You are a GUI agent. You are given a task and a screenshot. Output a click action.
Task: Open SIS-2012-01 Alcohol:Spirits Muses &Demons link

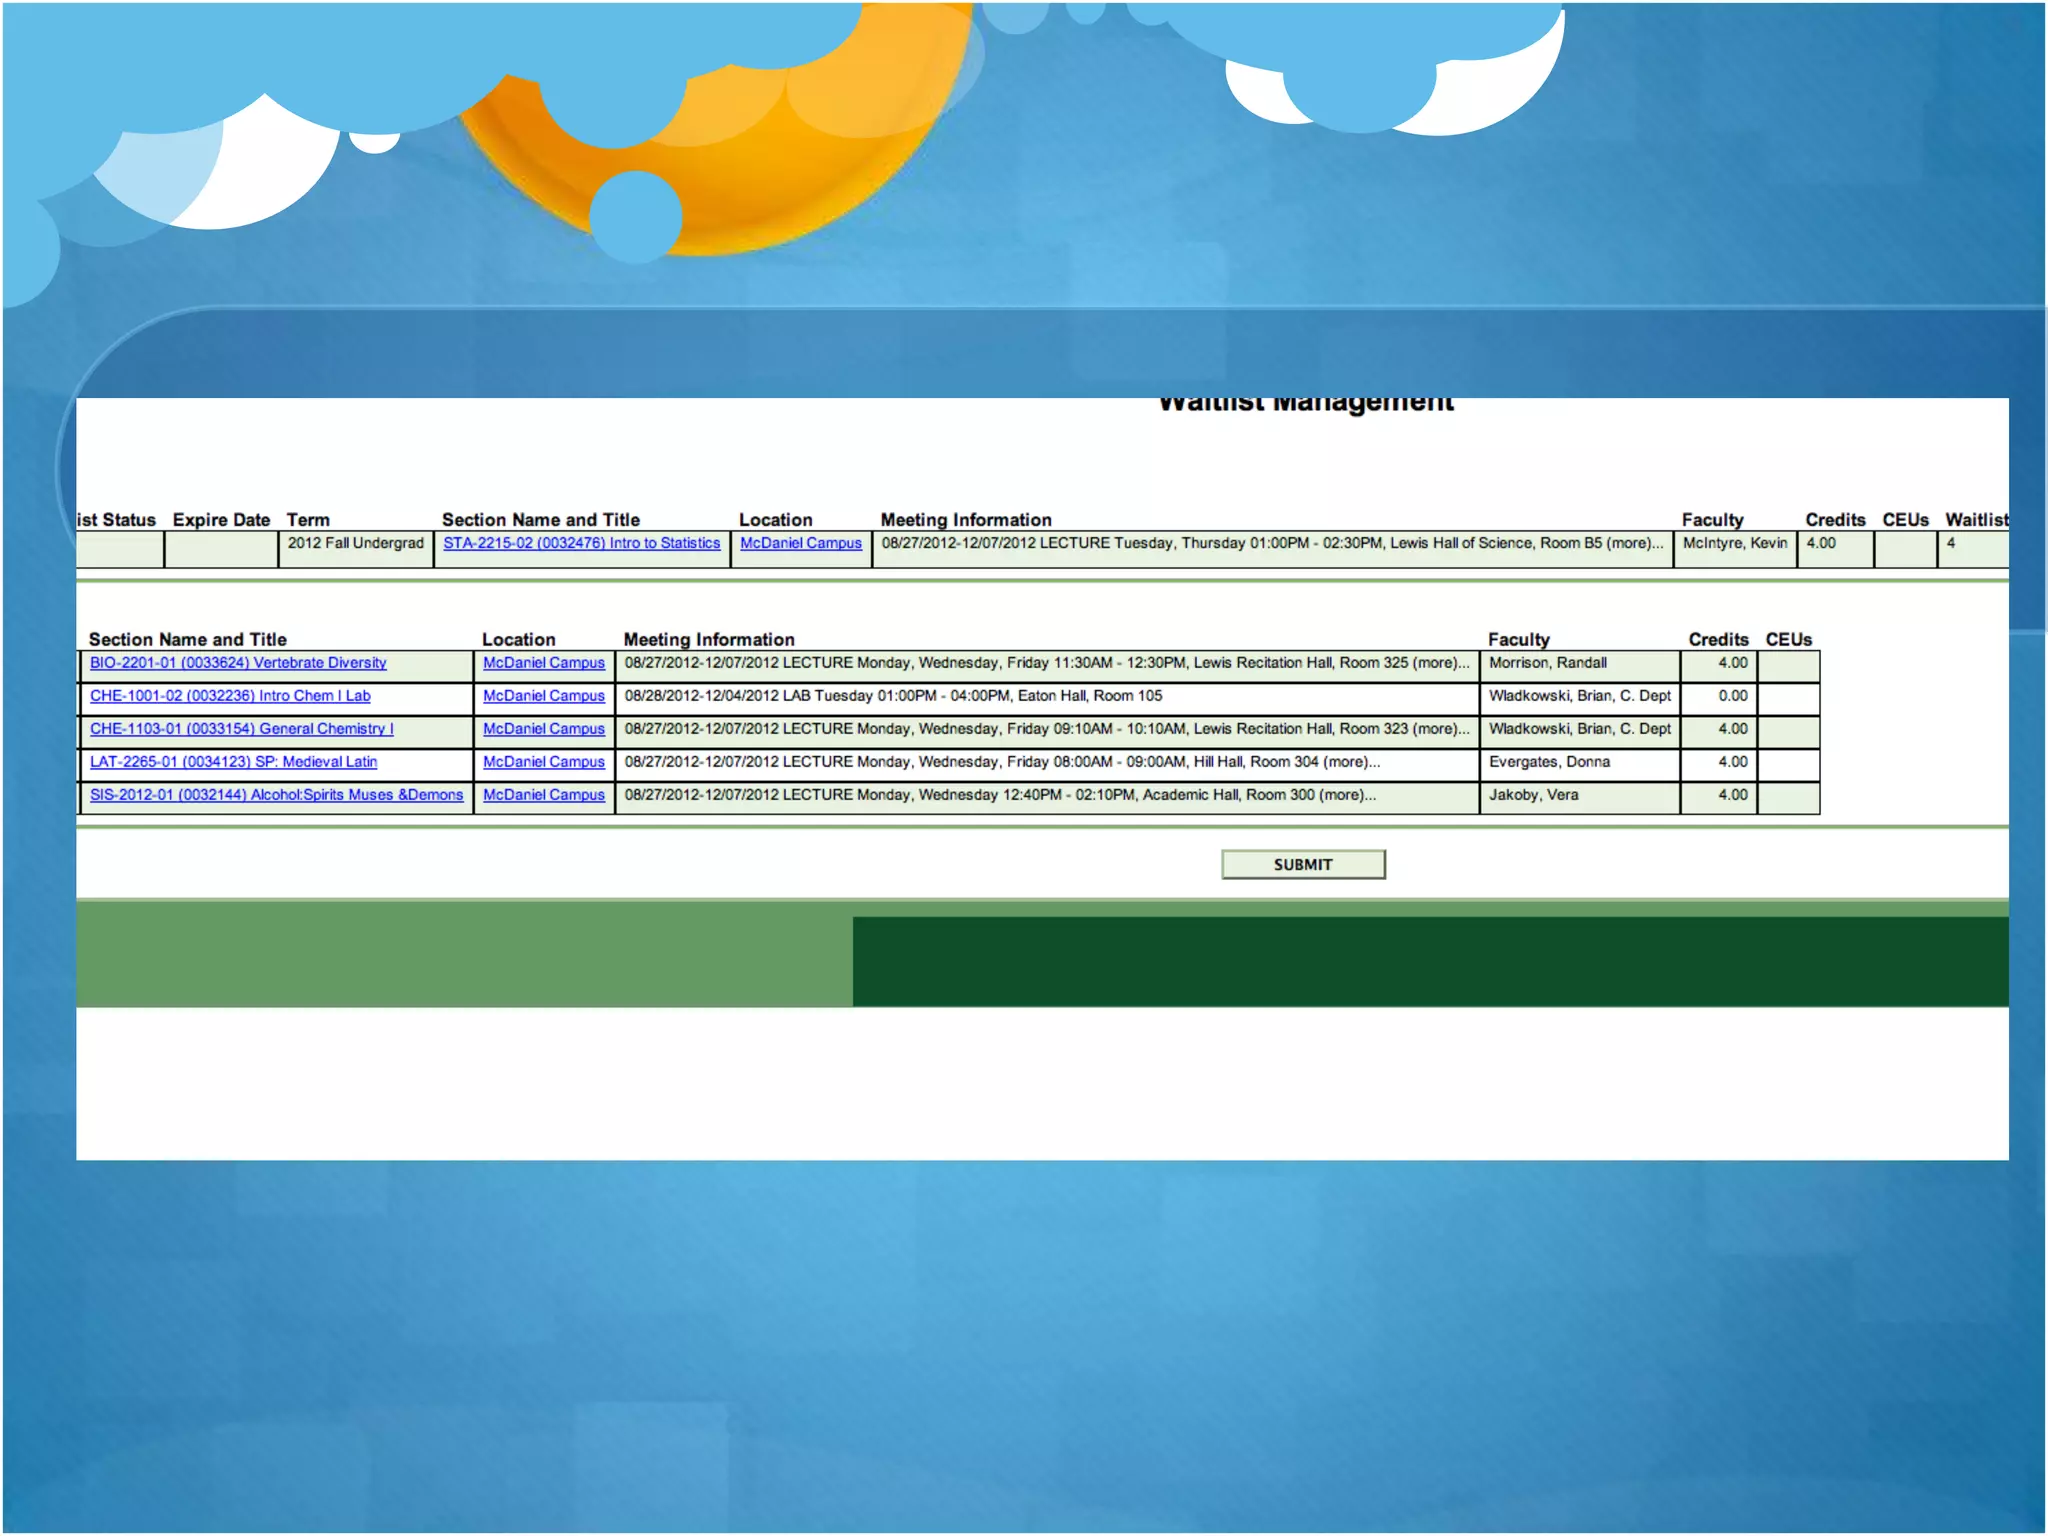click(x=276, y=795)
